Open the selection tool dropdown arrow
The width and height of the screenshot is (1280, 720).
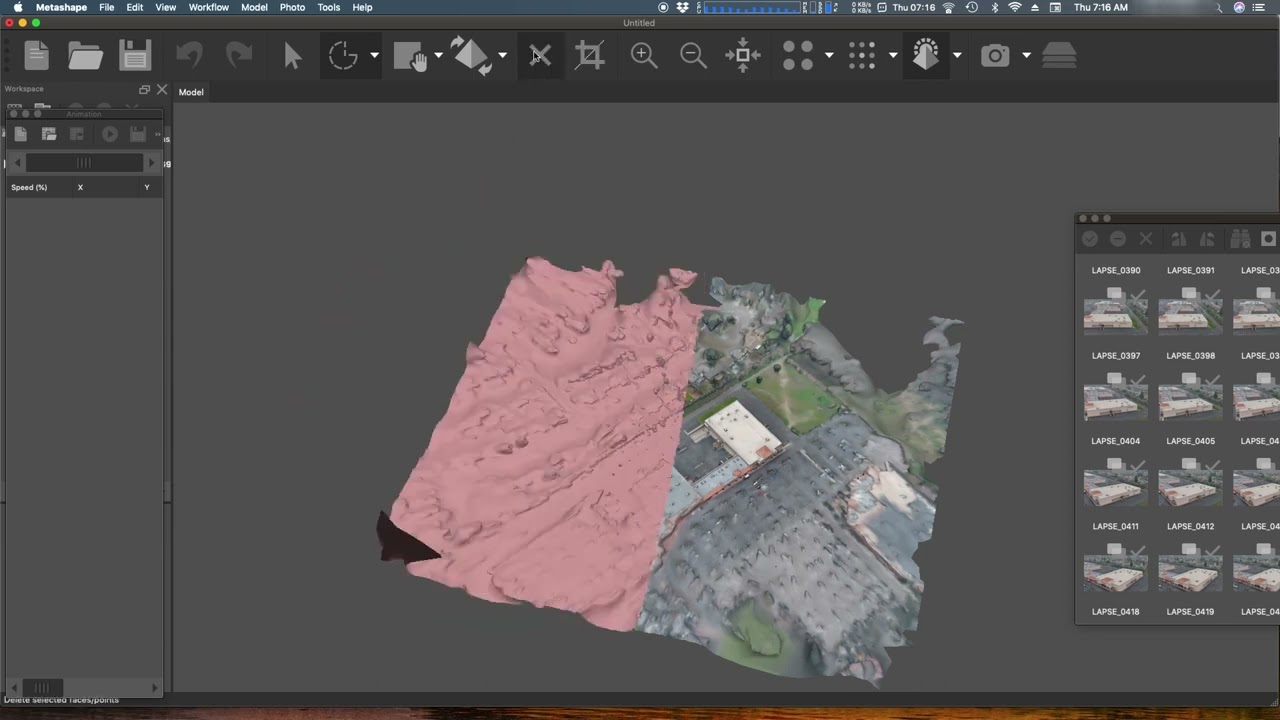tap(374, 56)
